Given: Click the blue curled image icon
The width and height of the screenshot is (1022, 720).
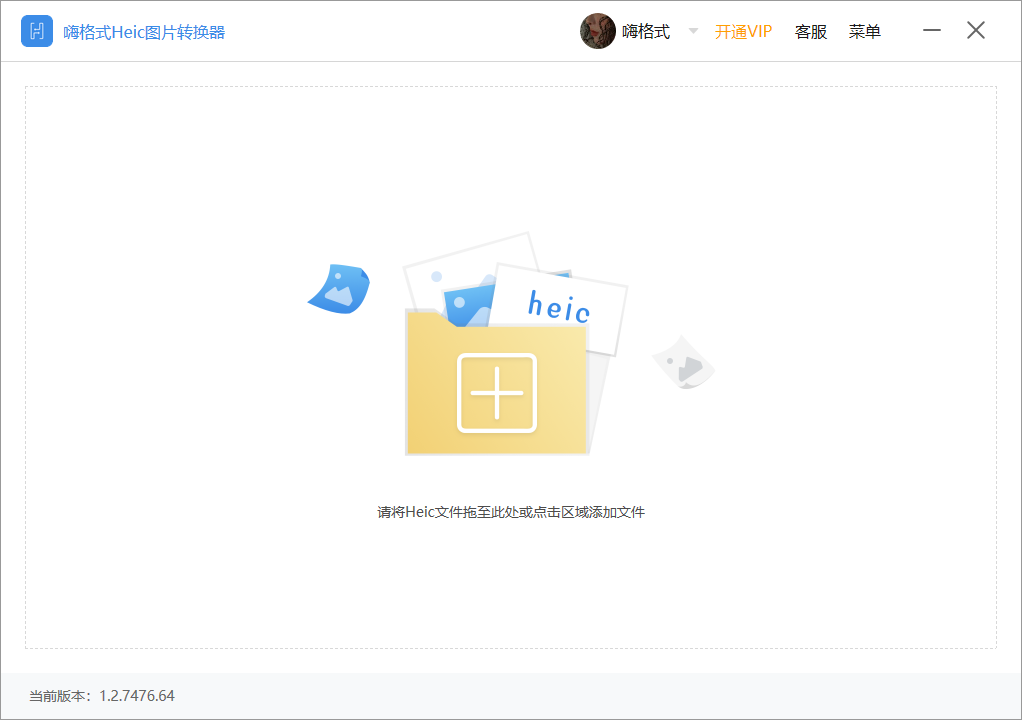Looking at the screenshot, I should [x=340, y=289].
